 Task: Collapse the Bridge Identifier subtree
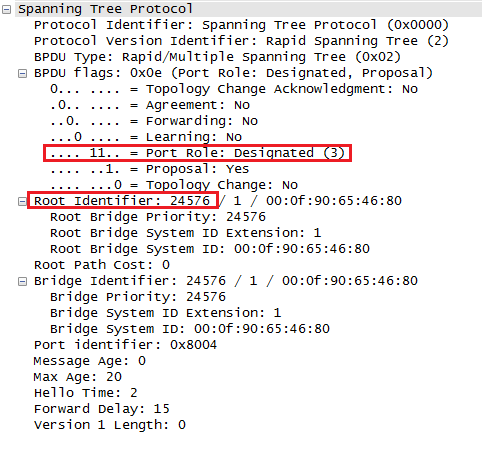click(22, 281)
